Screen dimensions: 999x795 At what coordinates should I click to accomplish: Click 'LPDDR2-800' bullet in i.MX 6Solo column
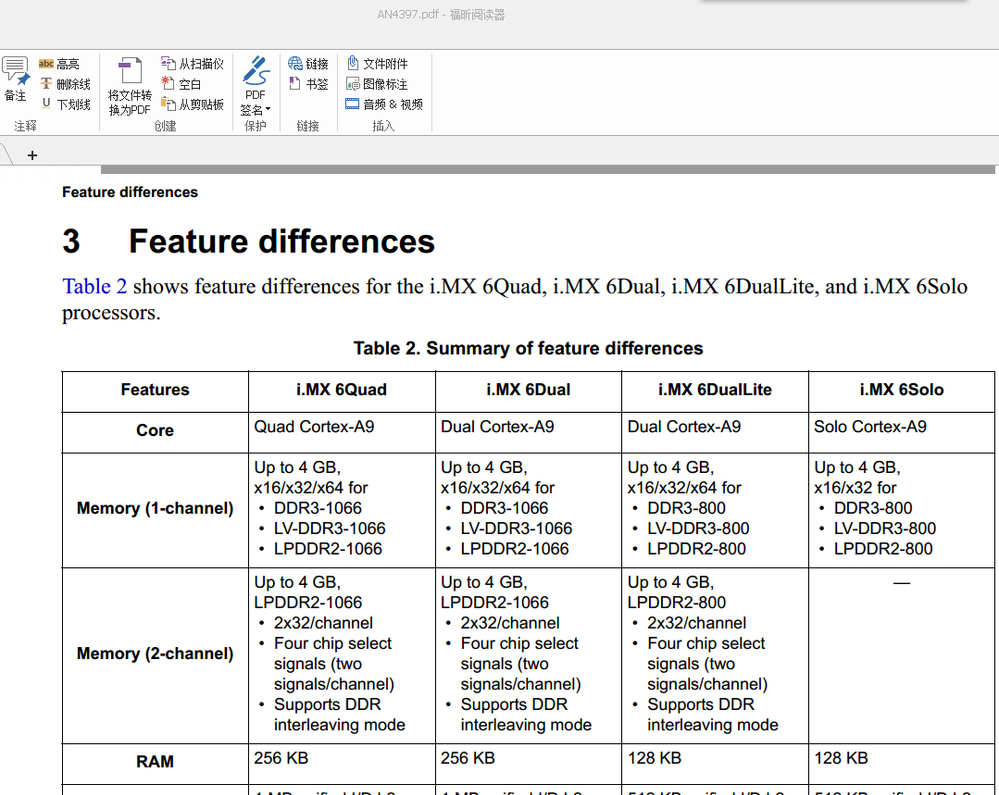pos(883,549)
